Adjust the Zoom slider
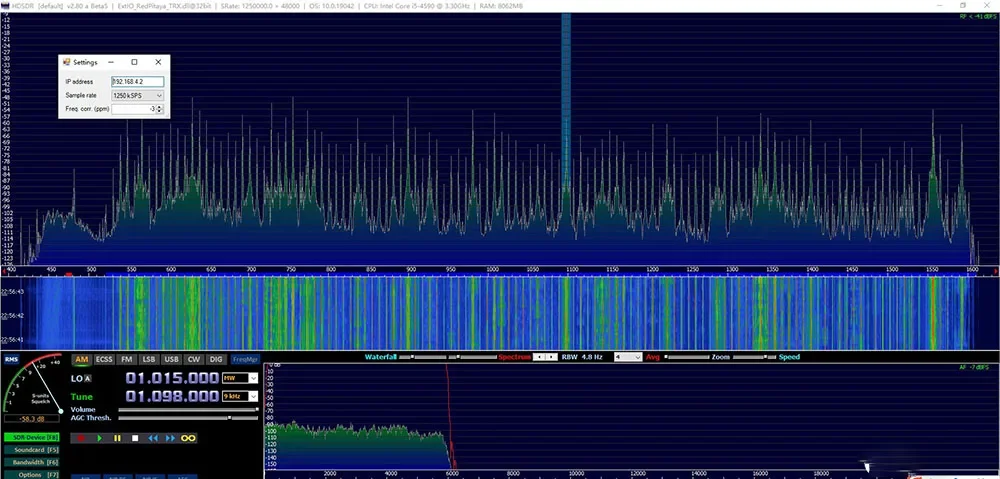This screenshot has width=1000, height=479. (x=754, y=357)
